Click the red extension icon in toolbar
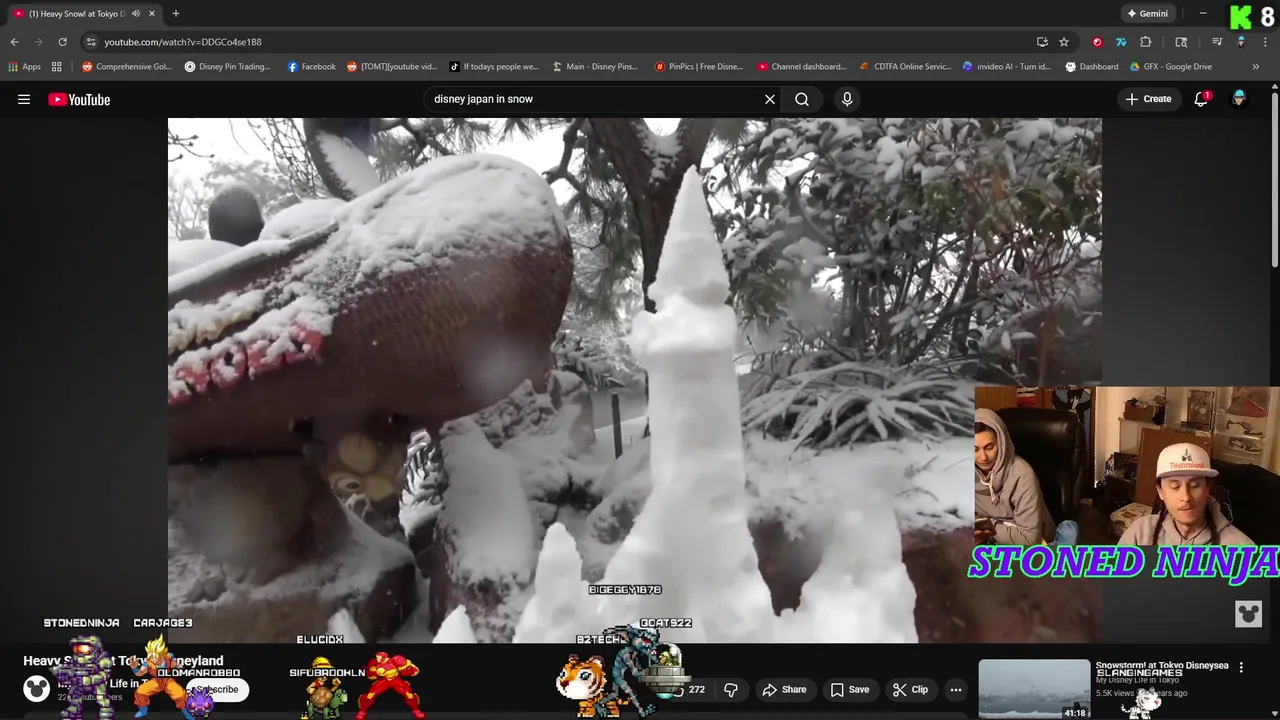 click(1097, 42)
